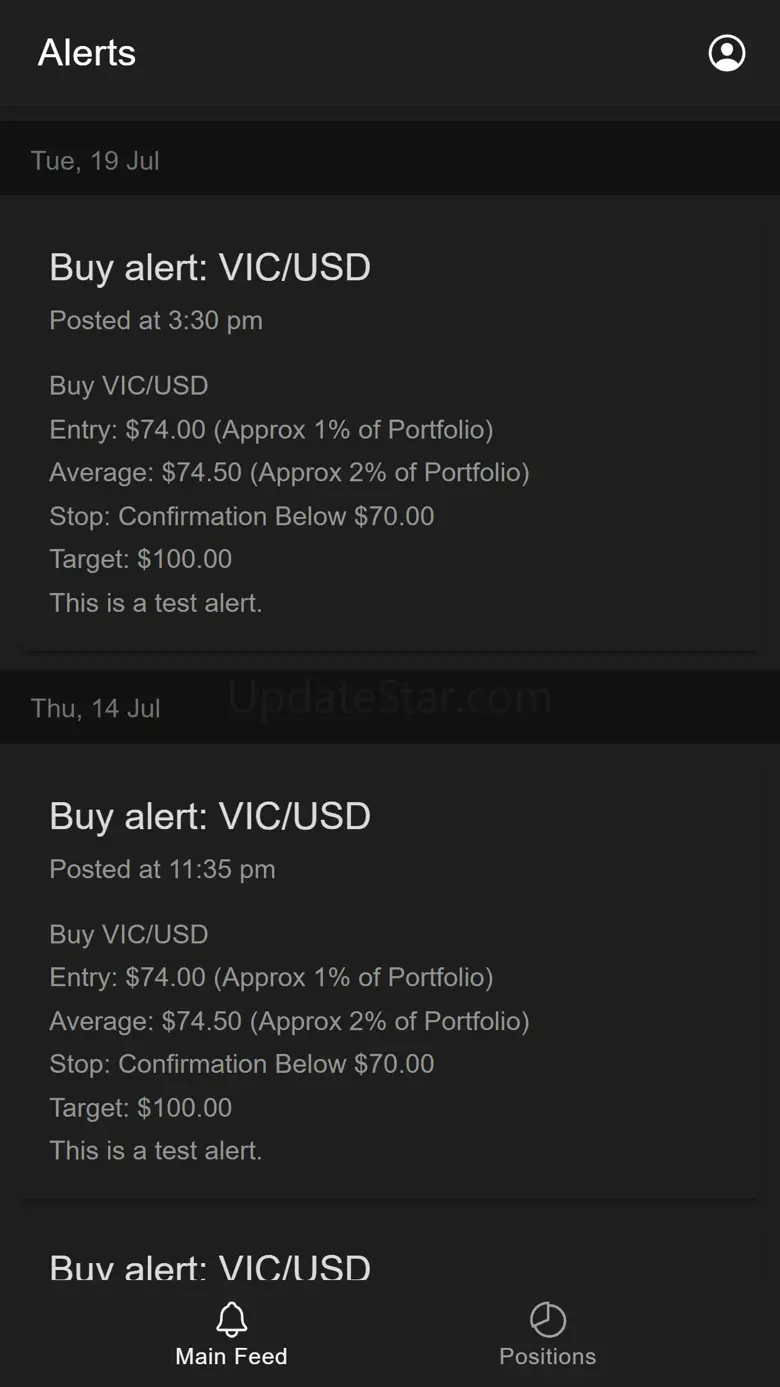The height and width of the screenshot is (1387, 780).
Task: Click the Target $100.00 line in 19 Jul alert
Action: [x=141, y=559]
